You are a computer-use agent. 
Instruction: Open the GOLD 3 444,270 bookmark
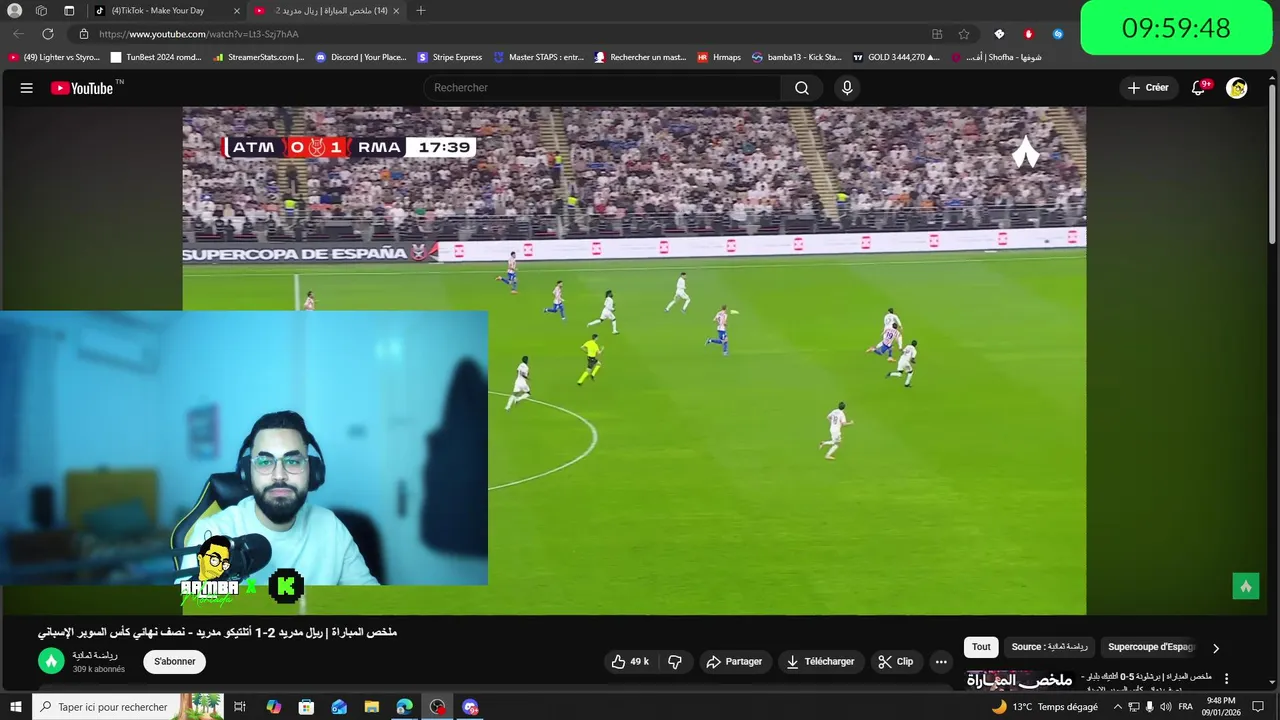click(896, 57)
